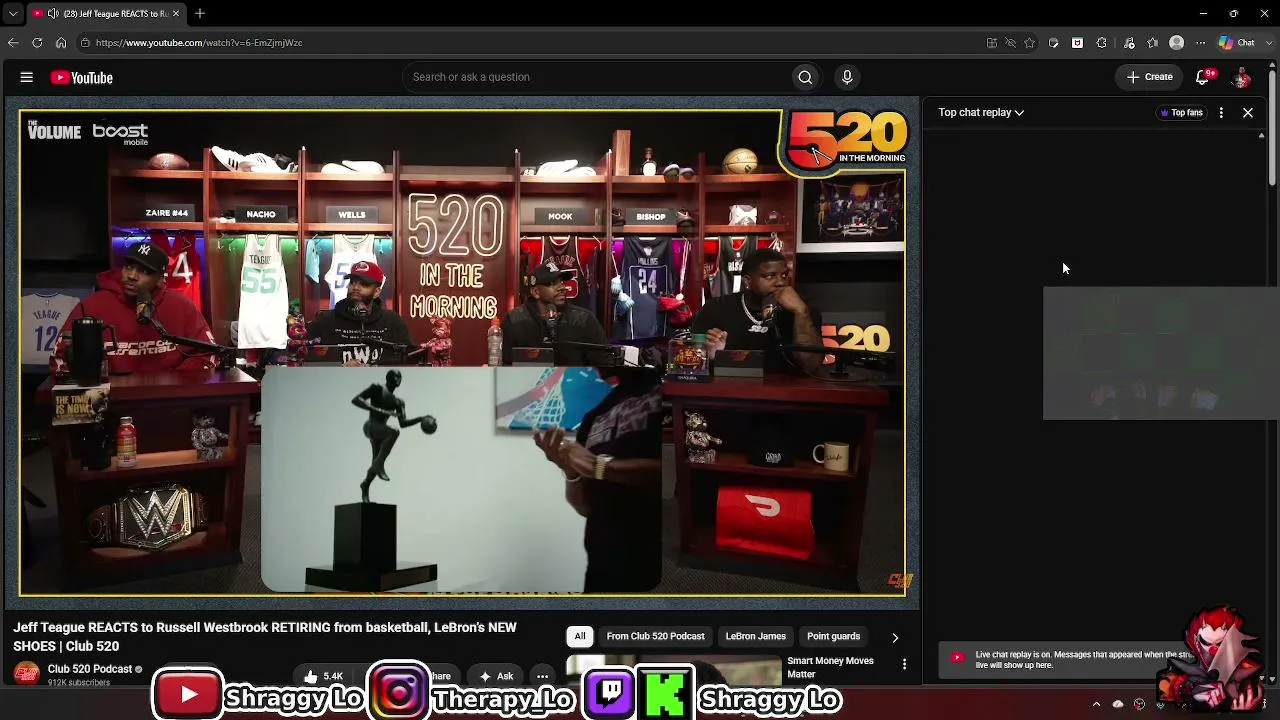
Task: Select the All filter chip
Action: click(x=580, y=636)
